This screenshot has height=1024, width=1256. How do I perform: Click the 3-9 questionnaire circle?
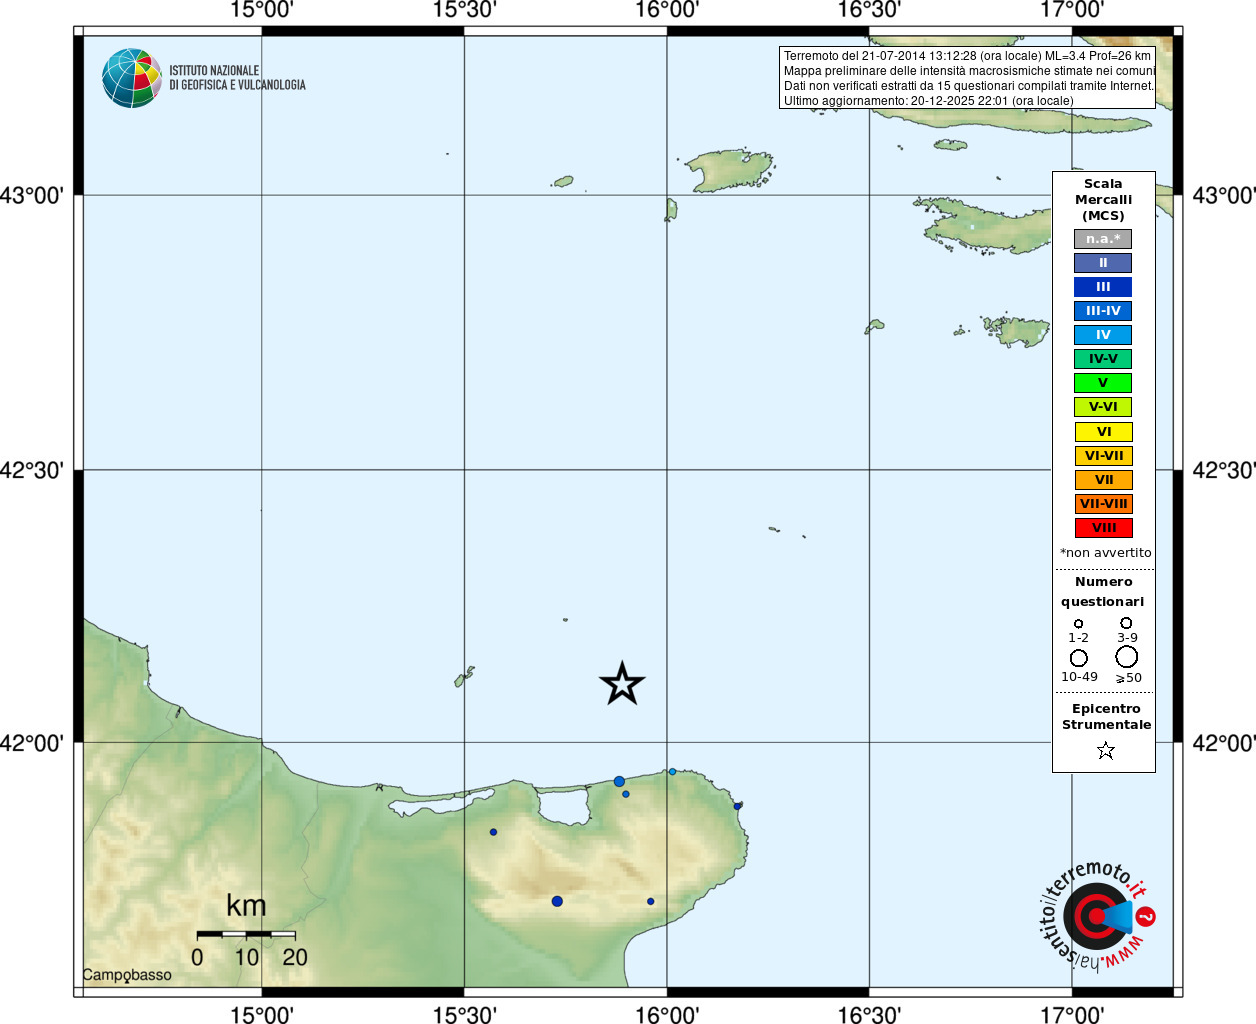coord(1126,623)
